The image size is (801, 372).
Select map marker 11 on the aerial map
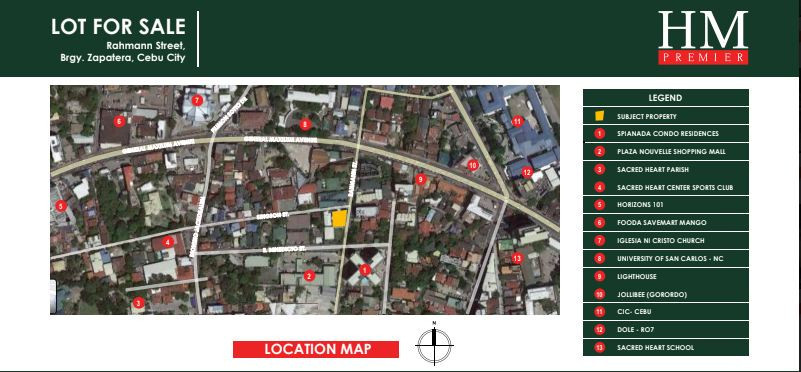pos(517,121)
